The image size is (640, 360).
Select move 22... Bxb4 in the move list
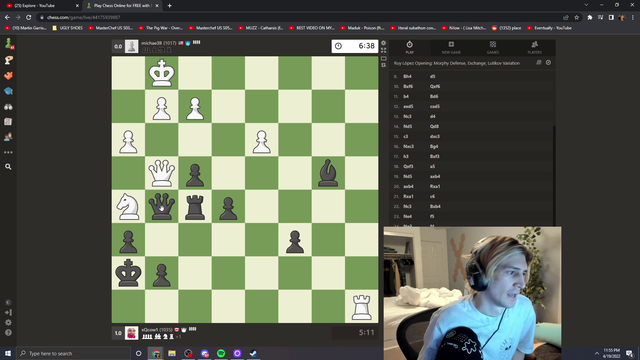point(435,207)
